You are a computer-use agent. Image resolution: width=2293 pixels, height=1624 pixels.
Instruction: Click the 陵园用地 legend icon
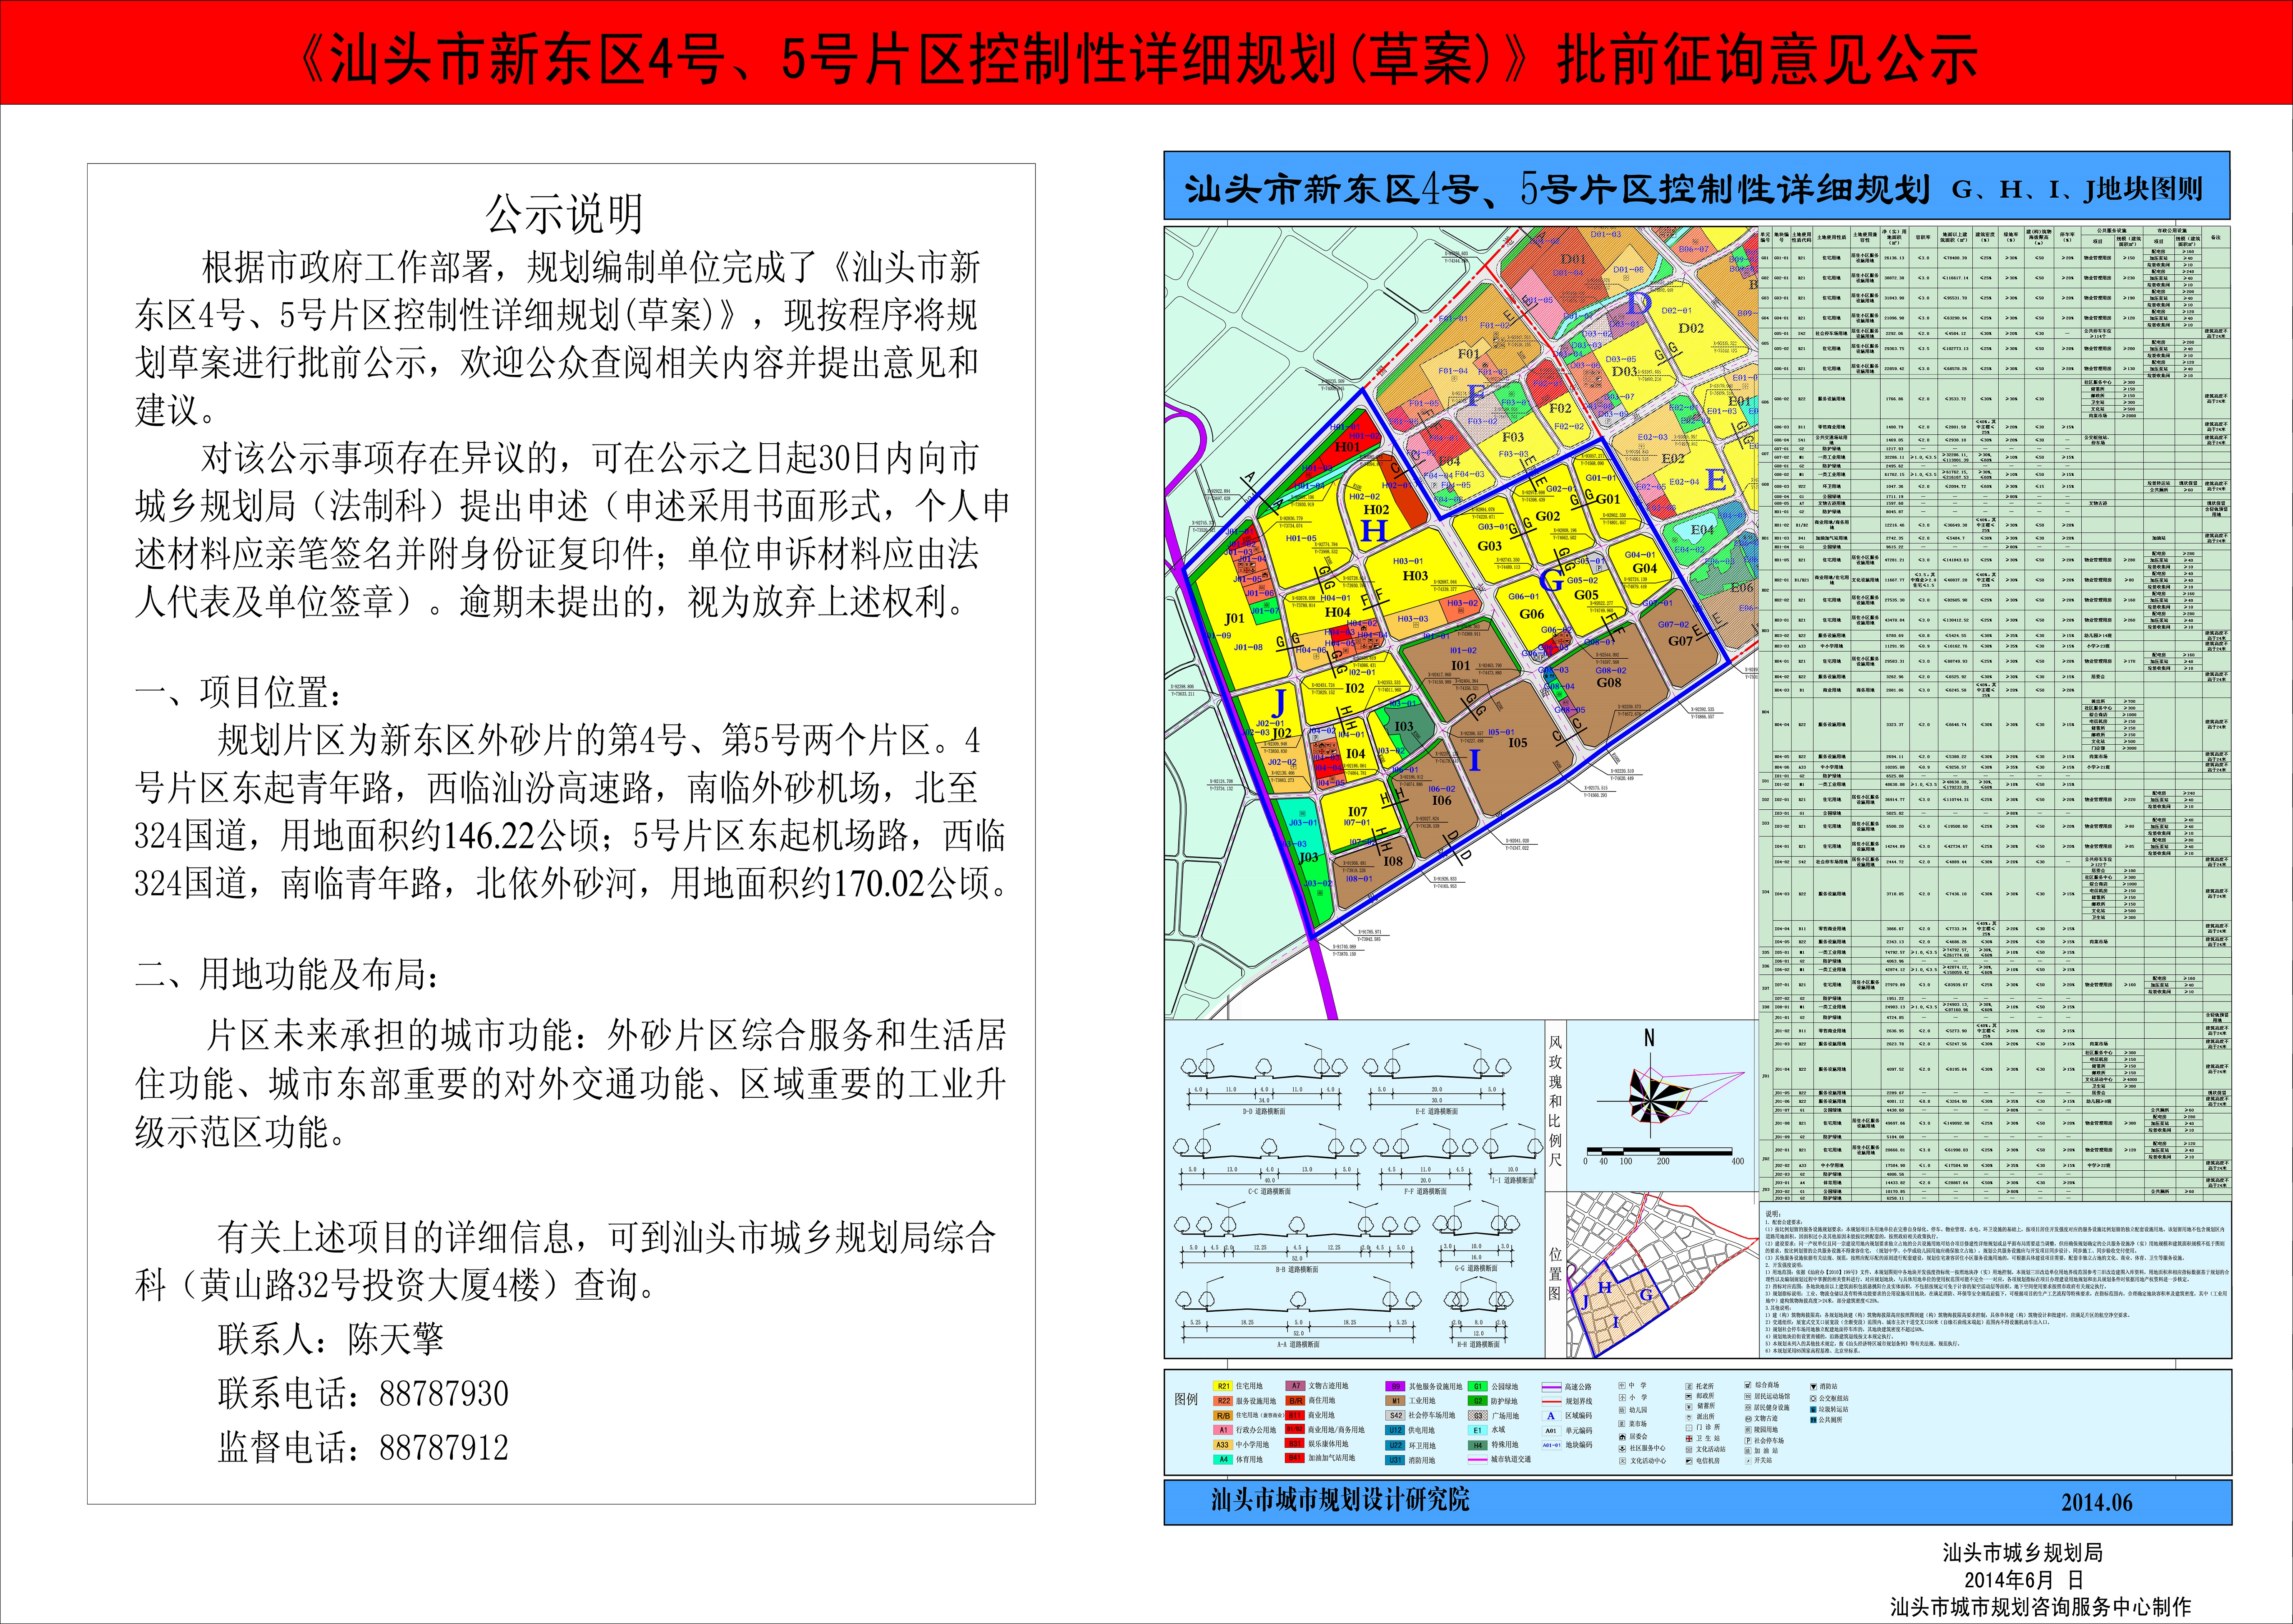(1748, 1430)
